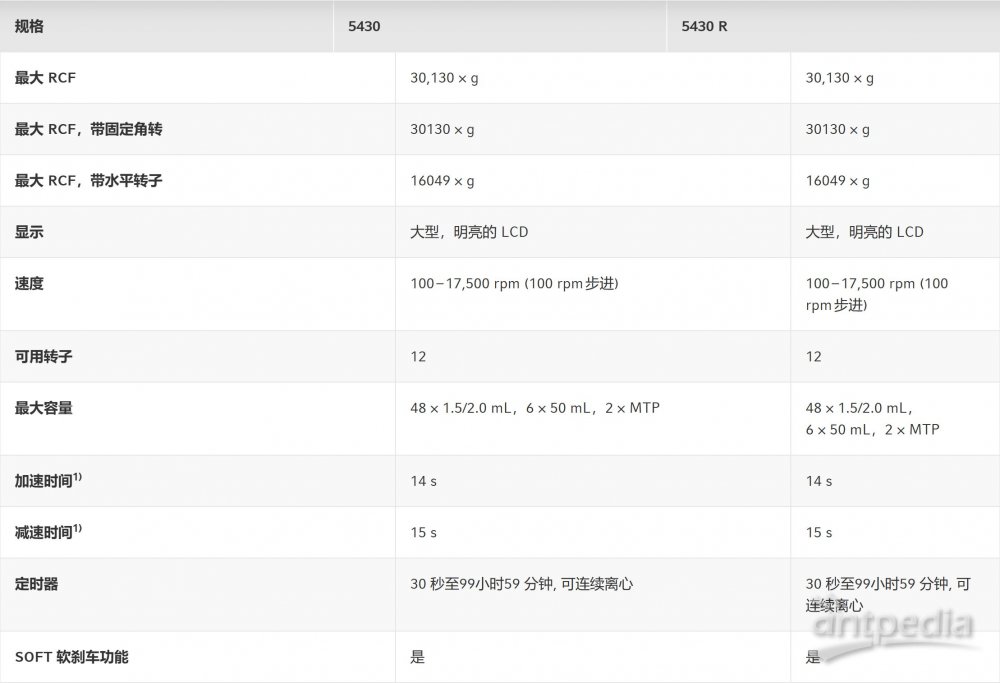Click the 速度 row label

(x=29, y=283)
